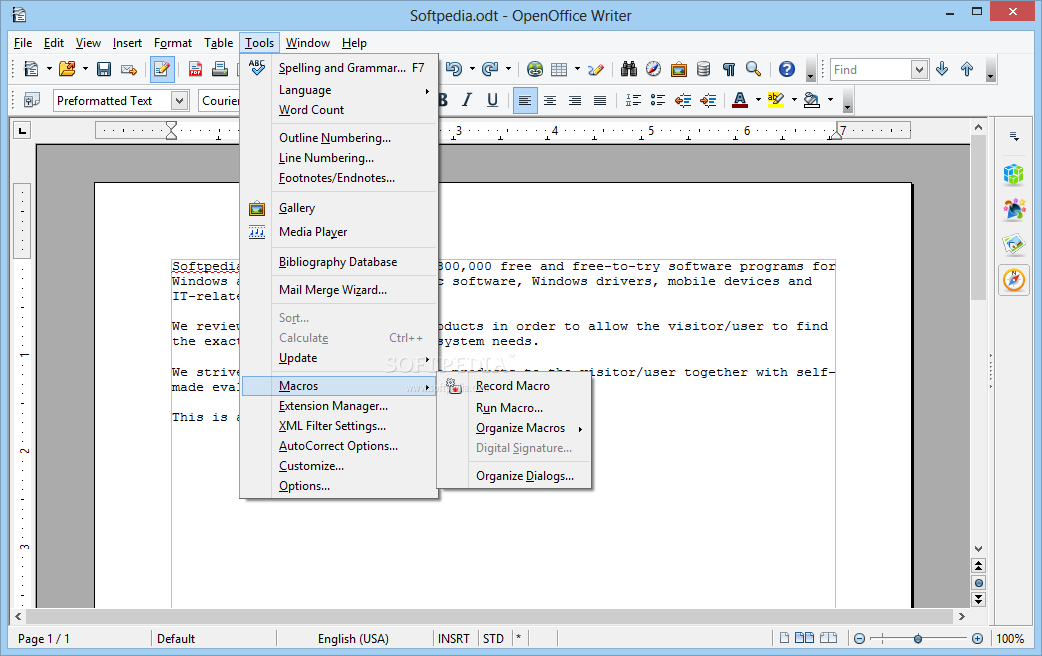Open sidebar Properties panel icon
The height and width of the screenshot is (656, 1042).
[x=1014, y=175]
